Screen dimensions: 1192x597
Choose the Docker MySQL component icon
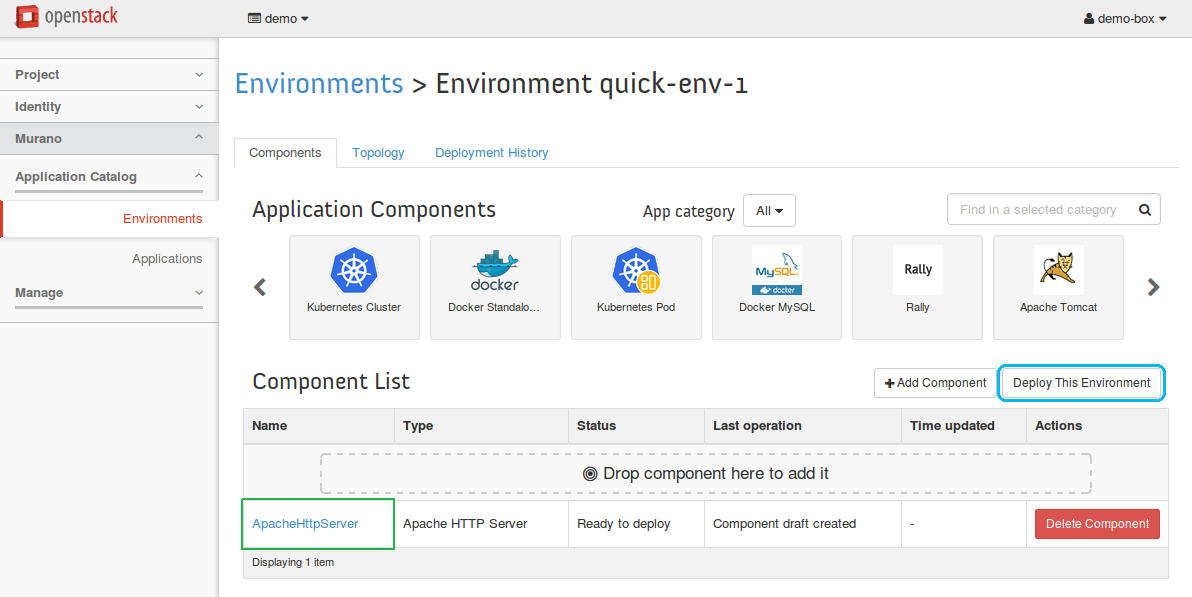click(776, 271)
